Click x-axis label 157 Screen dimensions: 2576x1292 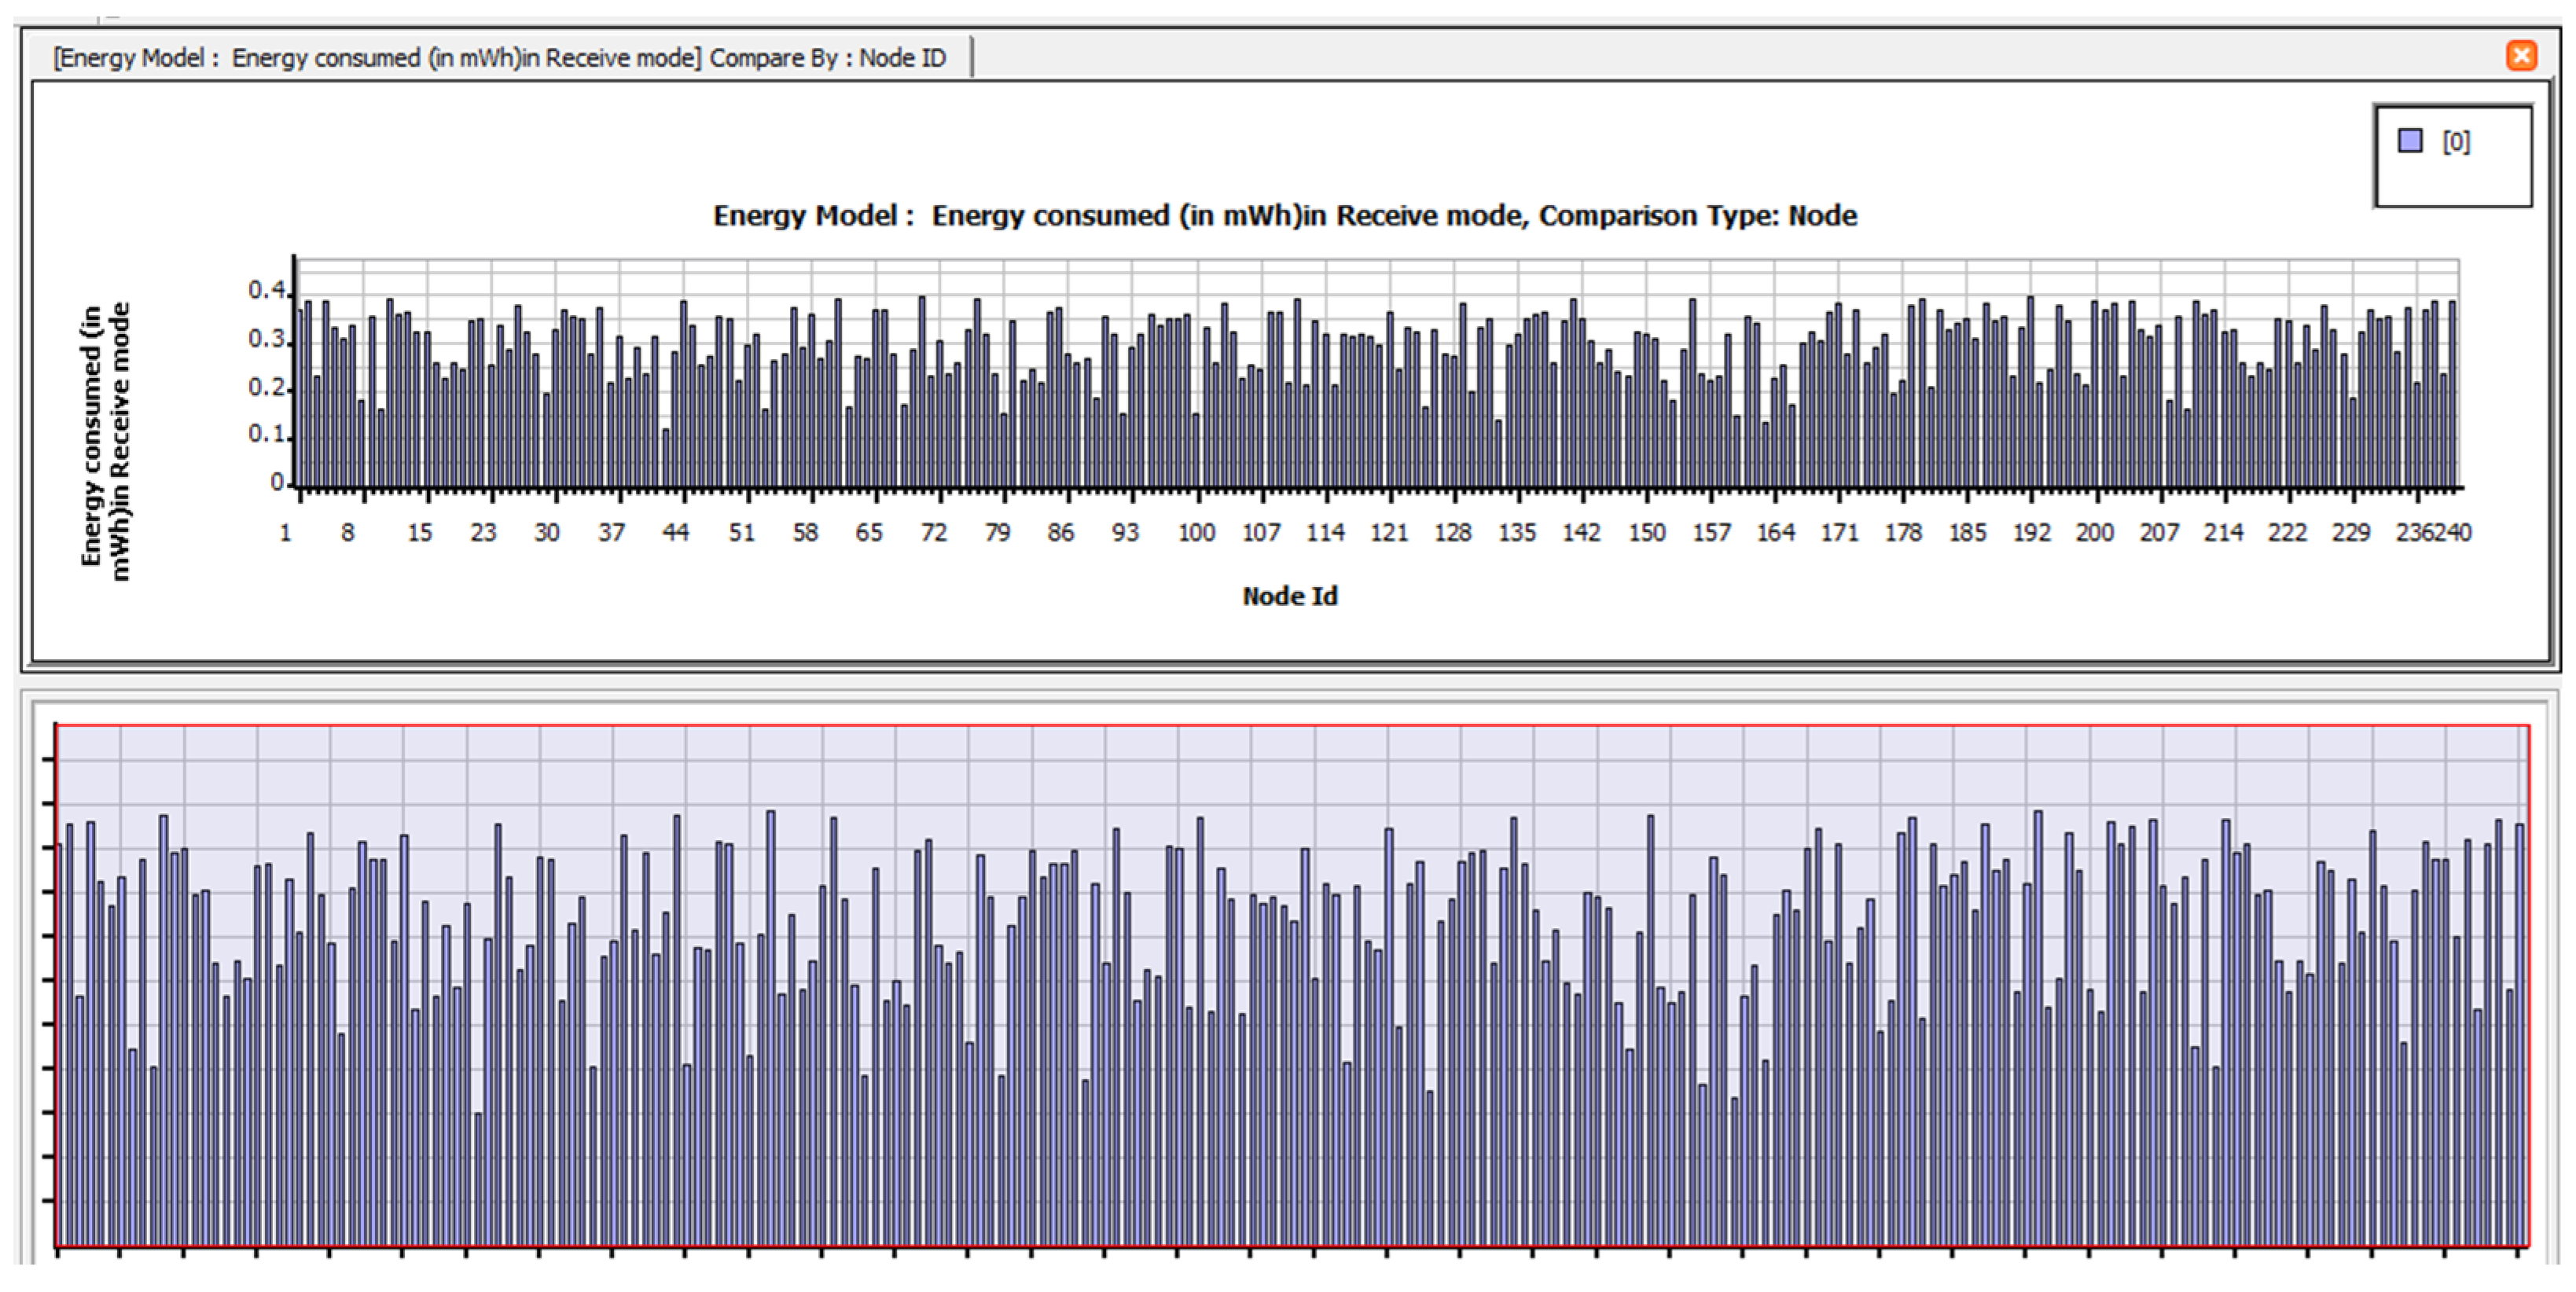(x=1711, y=533)
